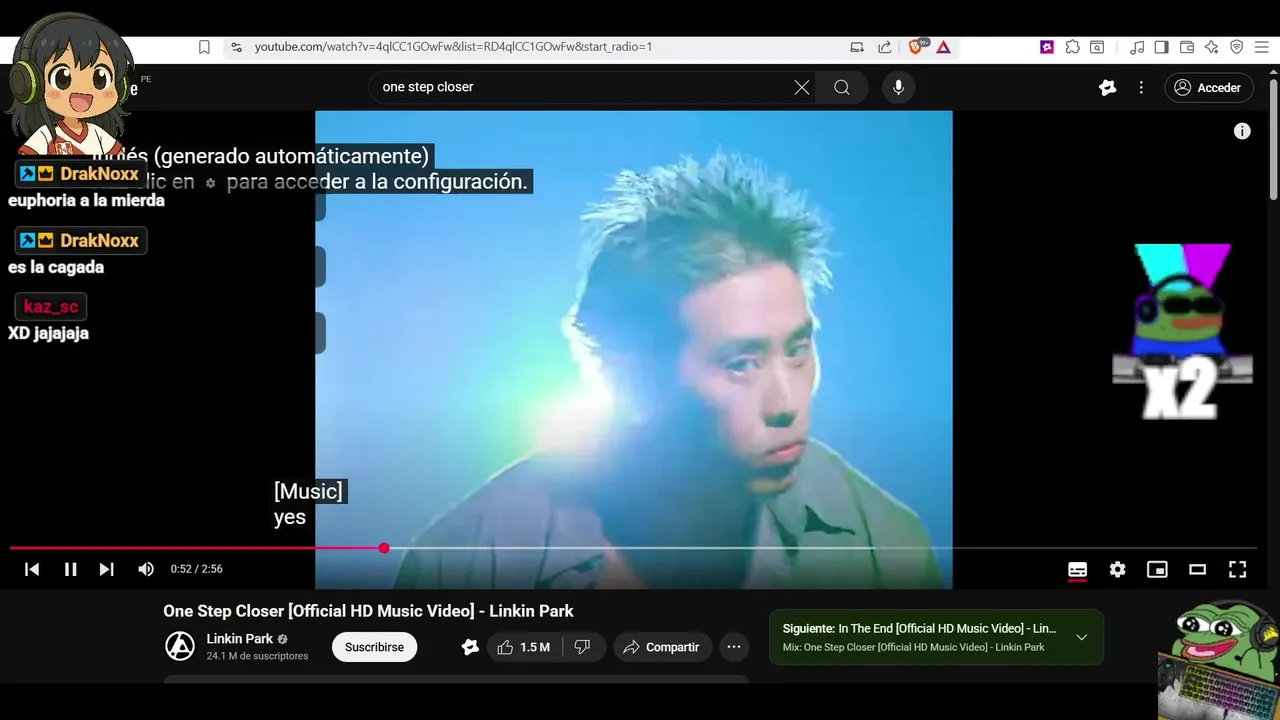
Task: Open the Brave Playlist music note icon
Action: (1137, 47)
